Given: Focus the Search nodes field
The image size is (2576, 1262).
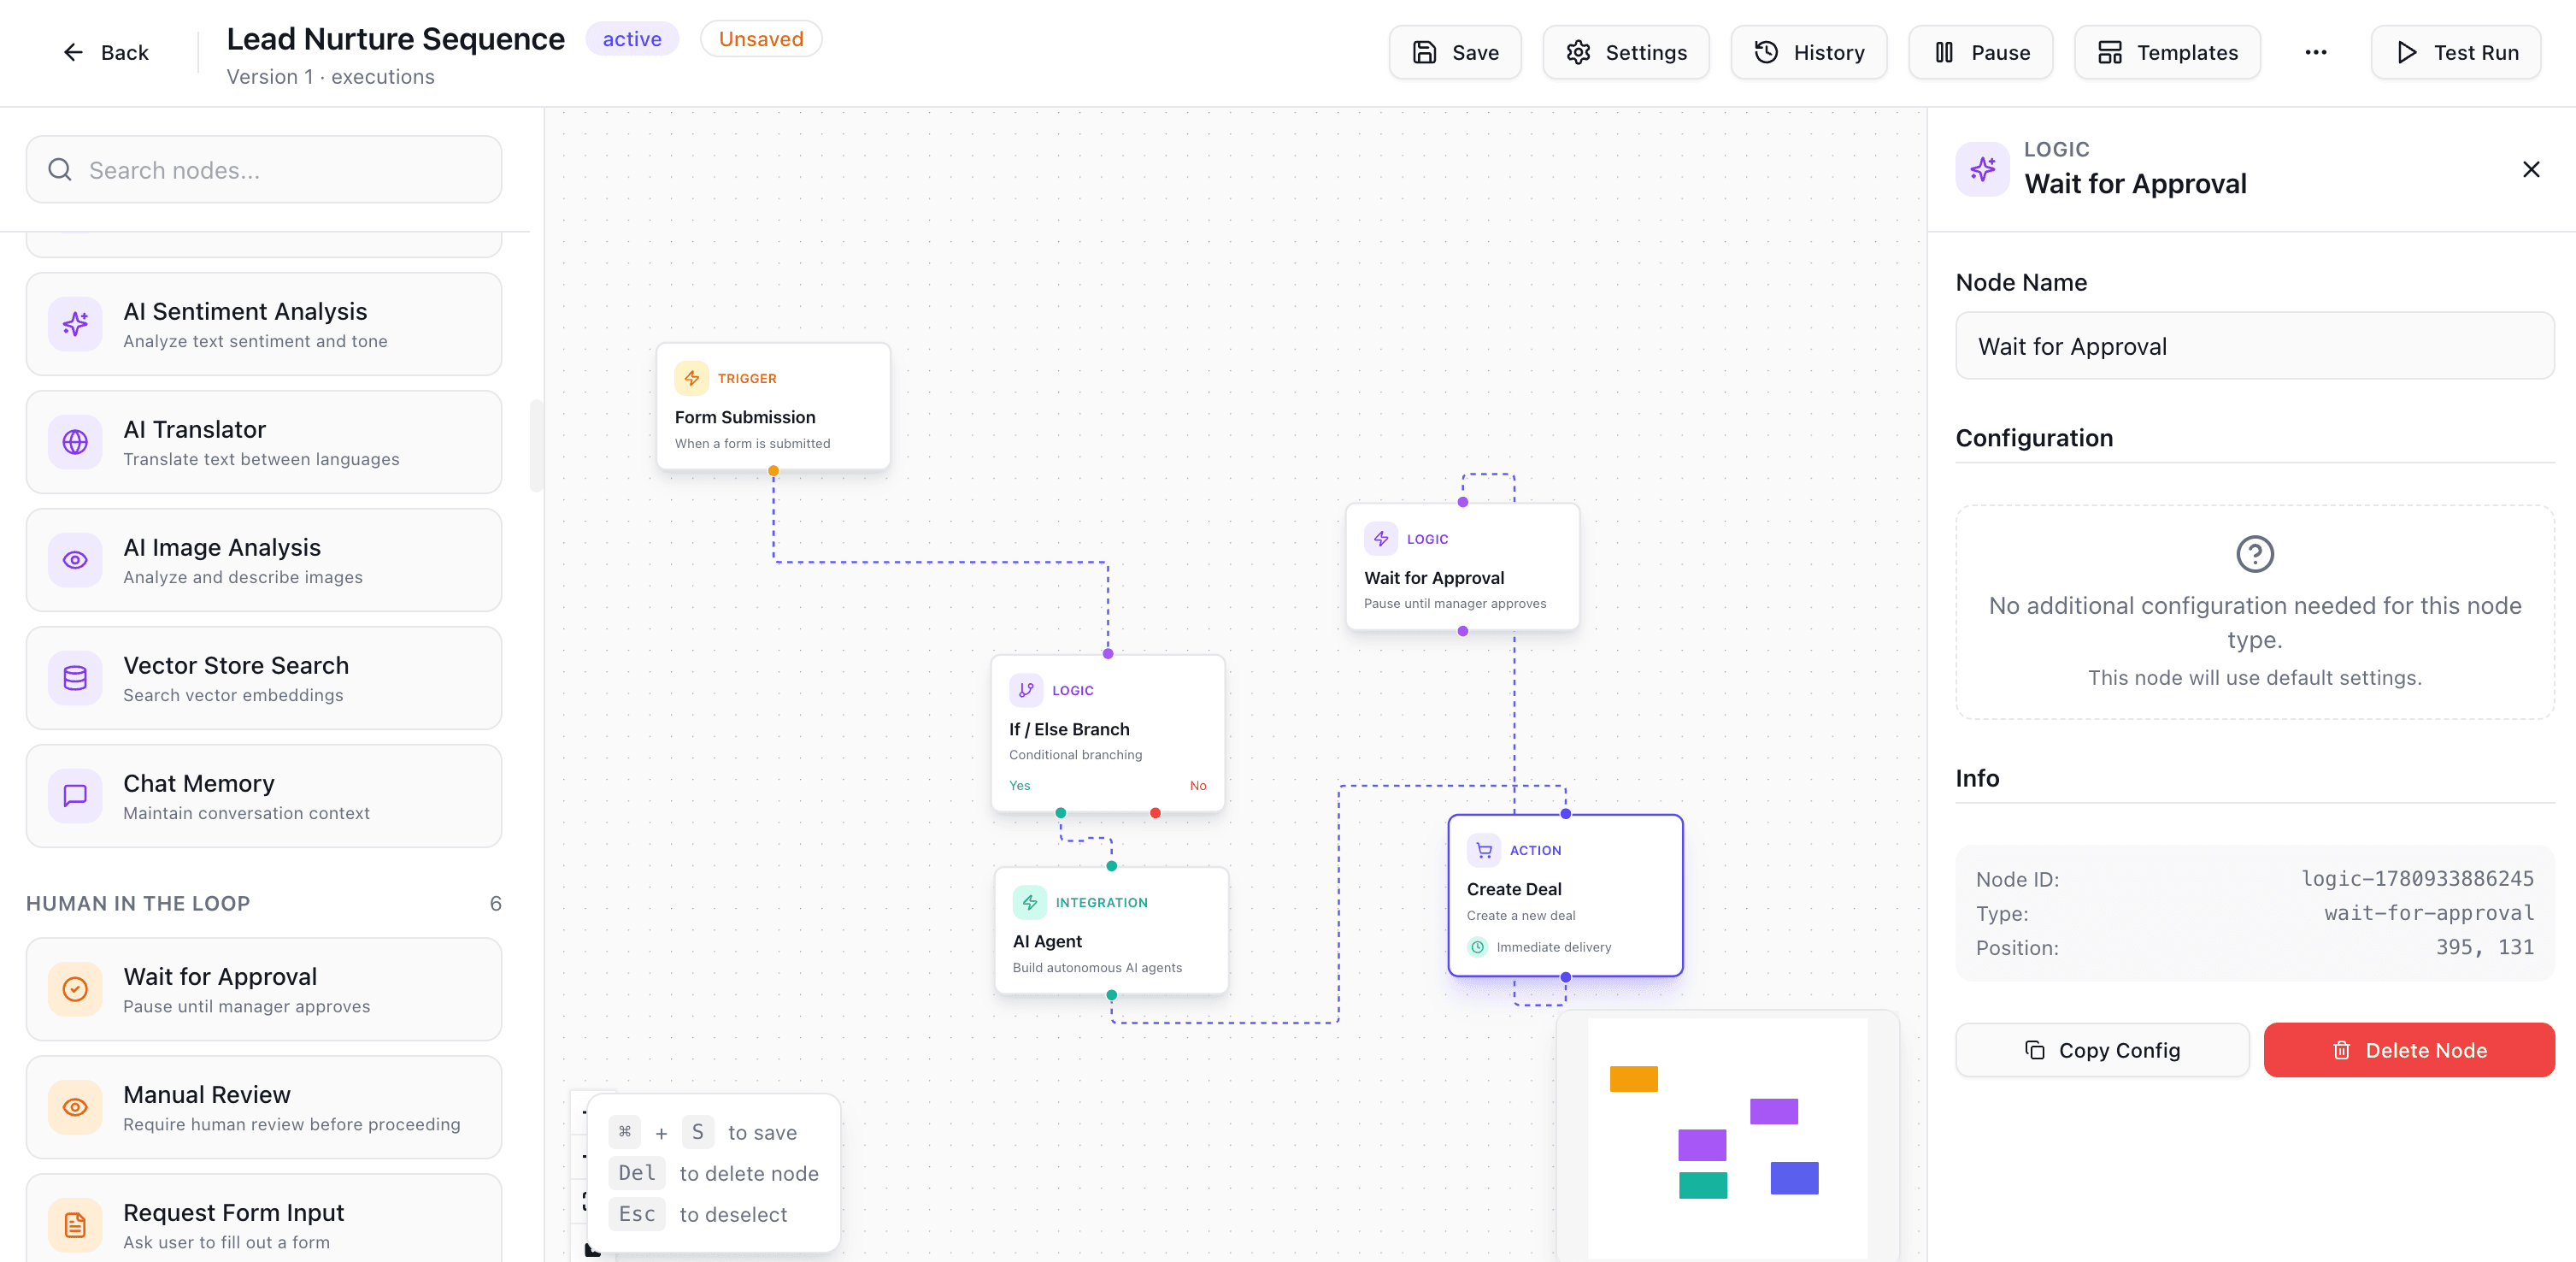Looking at the screenshot, I should tap(264, 170).
